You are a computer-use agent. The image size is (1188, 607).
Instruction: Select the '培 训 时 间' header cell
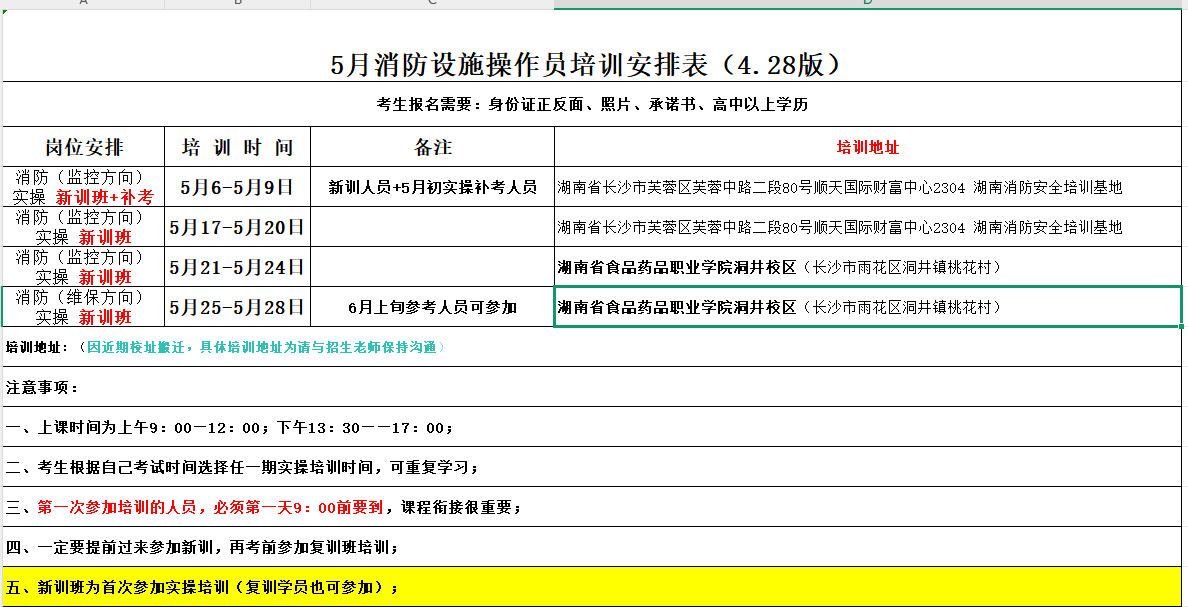click(x=237, y=146)
